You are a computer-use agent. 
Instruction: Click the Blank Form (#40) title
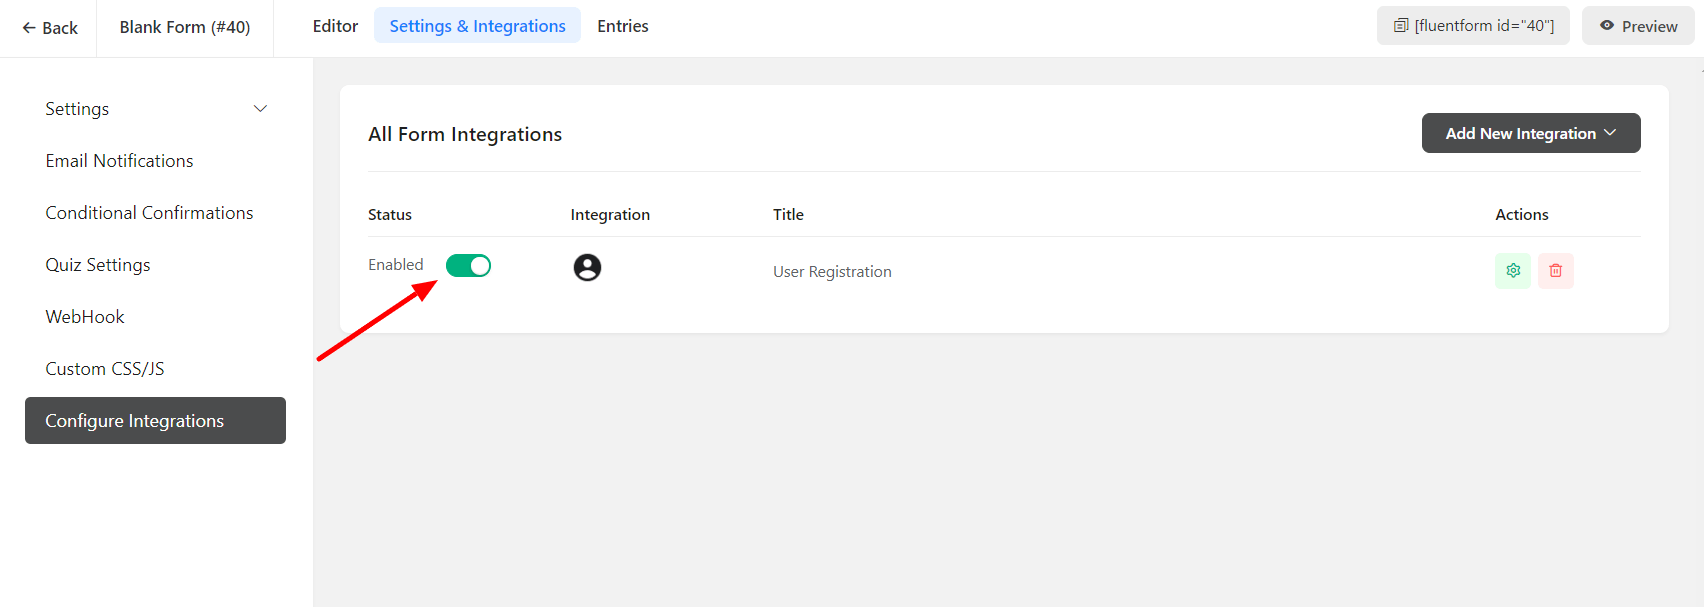tap(185, 27)
